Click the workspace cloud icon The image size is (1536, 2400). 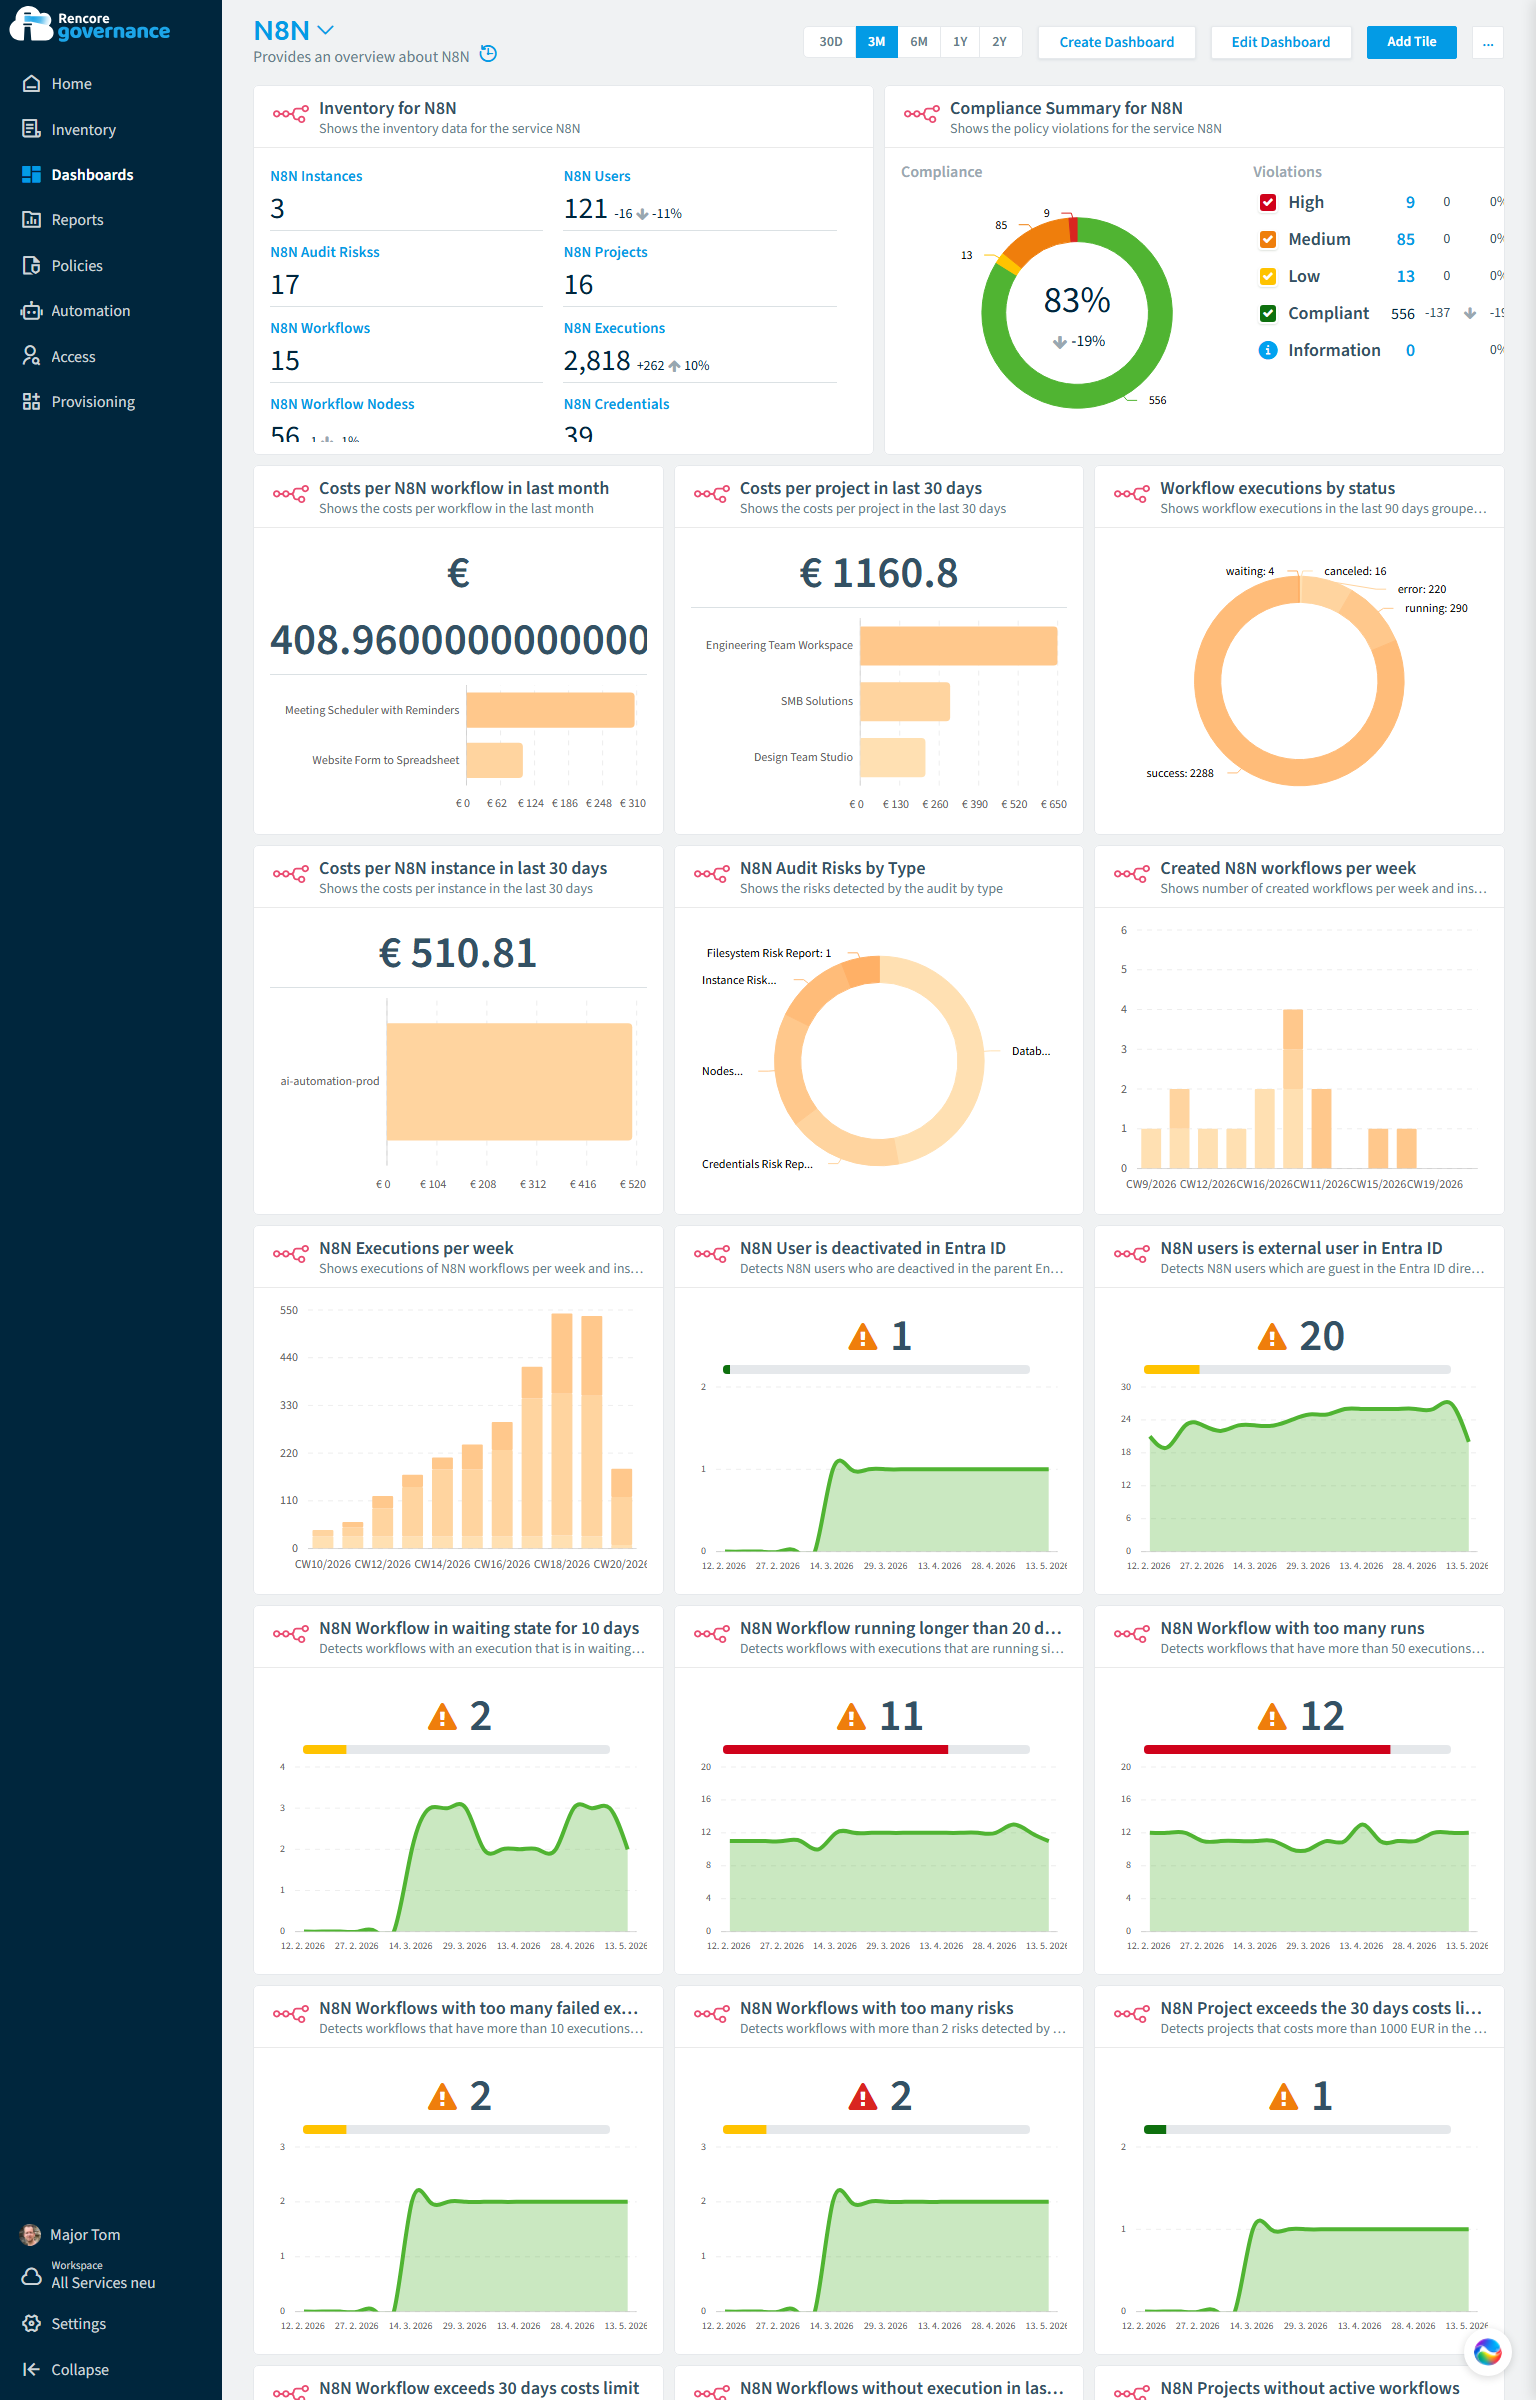pos(31,2275)
